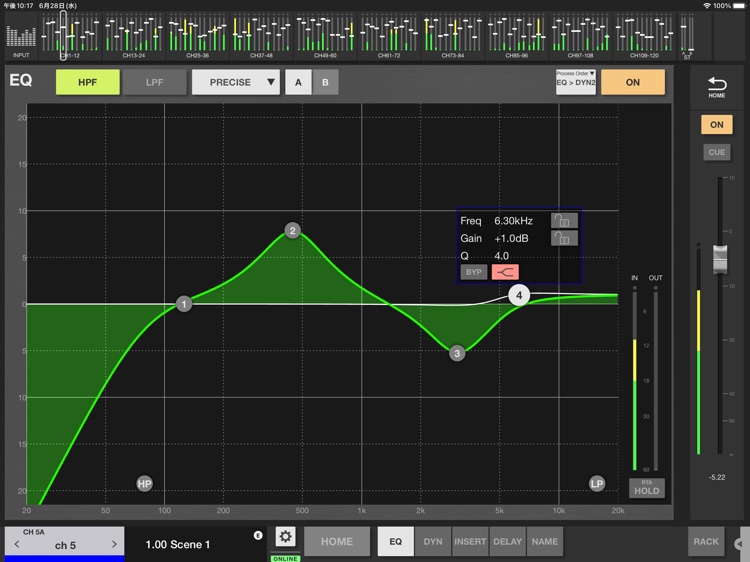Image resolution: width=750 pixels, height=562 pixels.
Task: Switch to the HOME tab
Action: click(x=337, y=541)
